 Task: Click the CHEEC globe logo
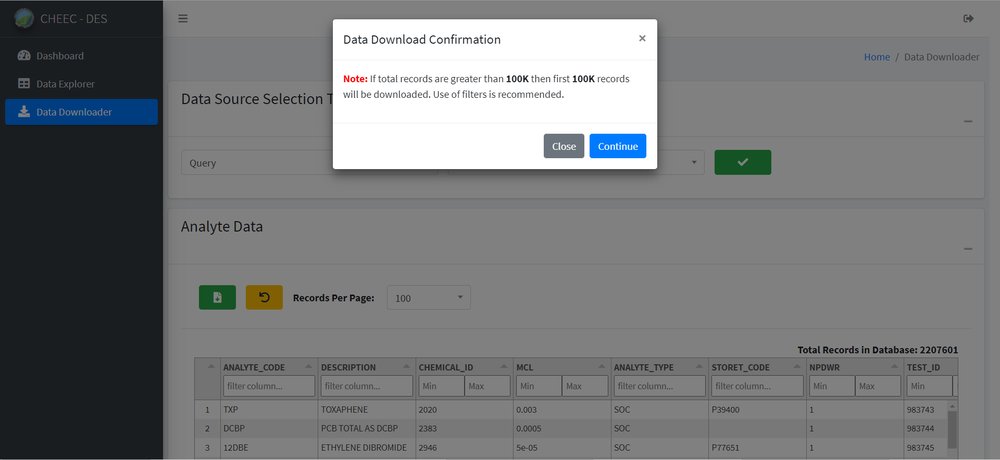tap(23, 18)
